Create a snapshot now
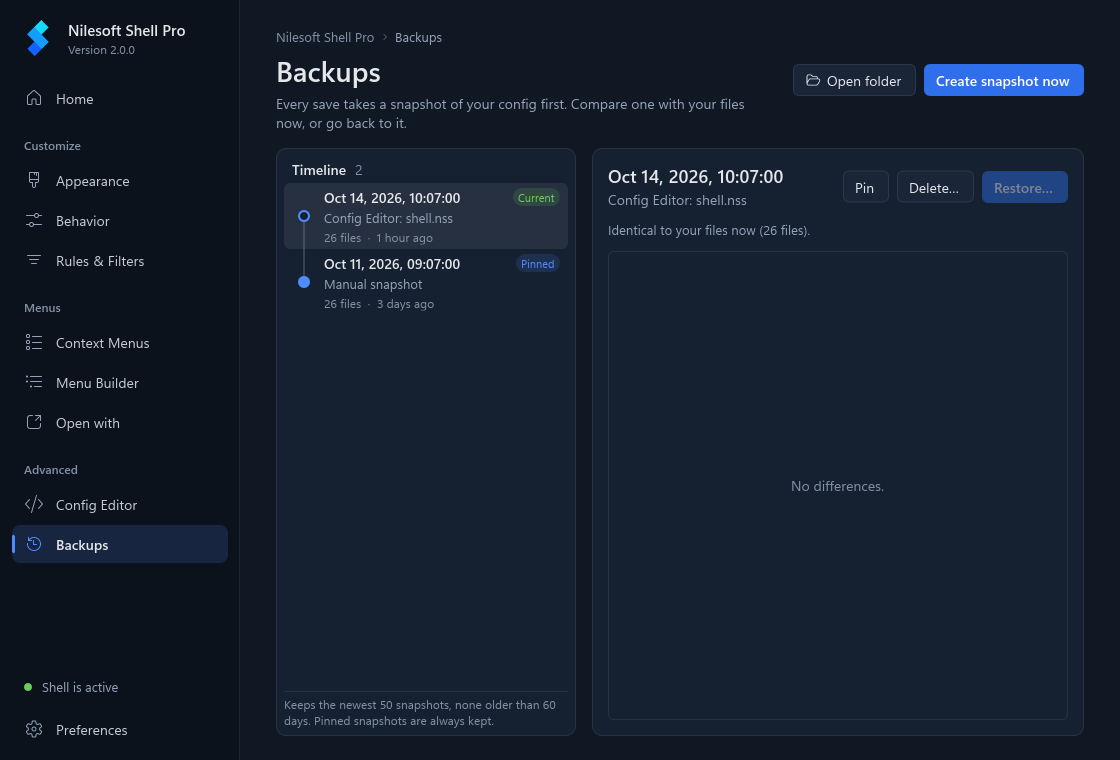This screenshot has width=1120, height=760. coord(1004,80)
